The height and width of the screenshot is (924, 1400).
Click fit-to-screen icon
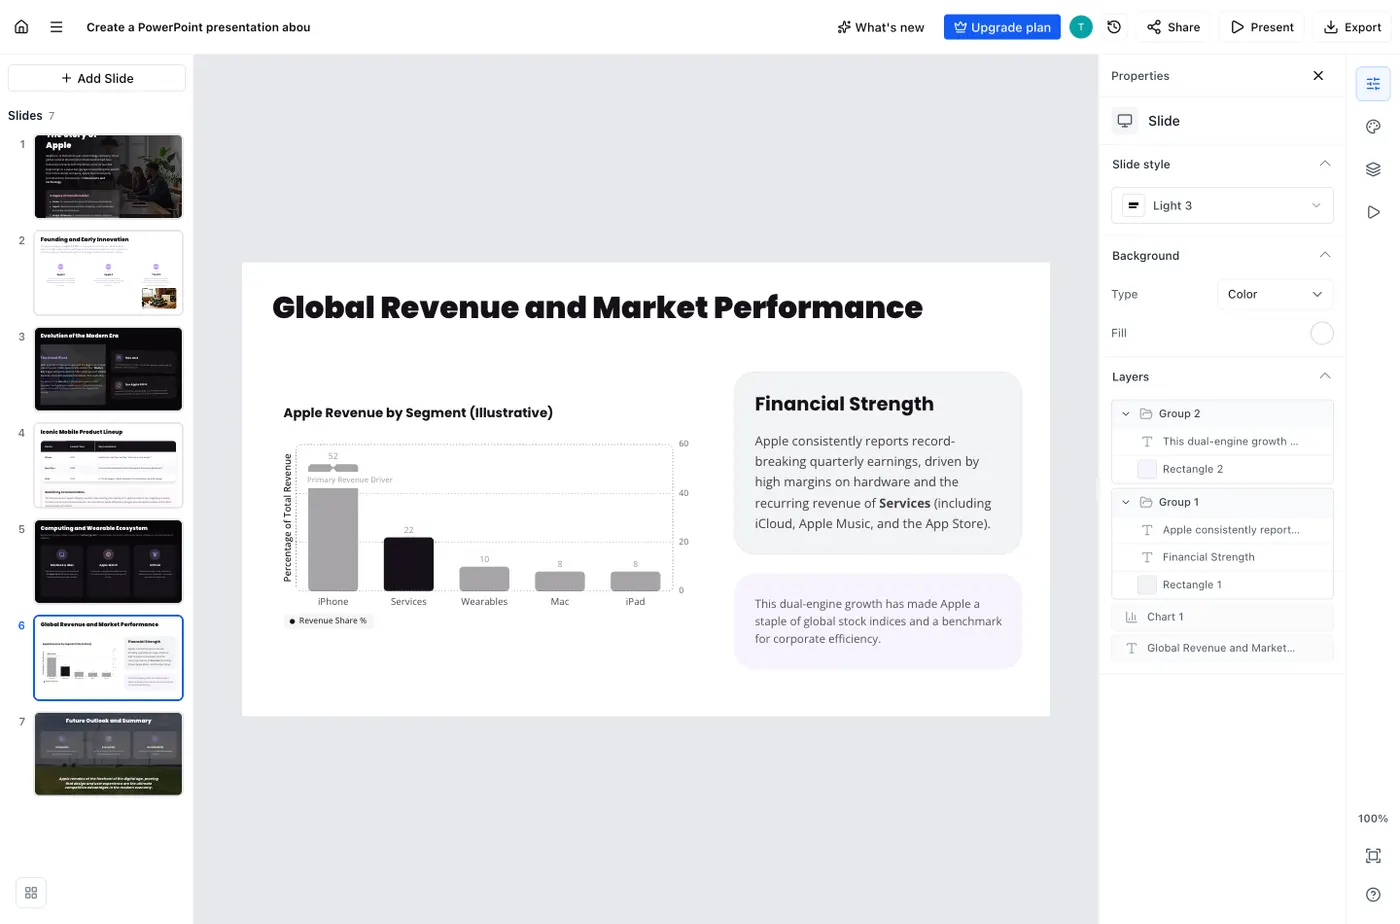[x=1373, y=856]
